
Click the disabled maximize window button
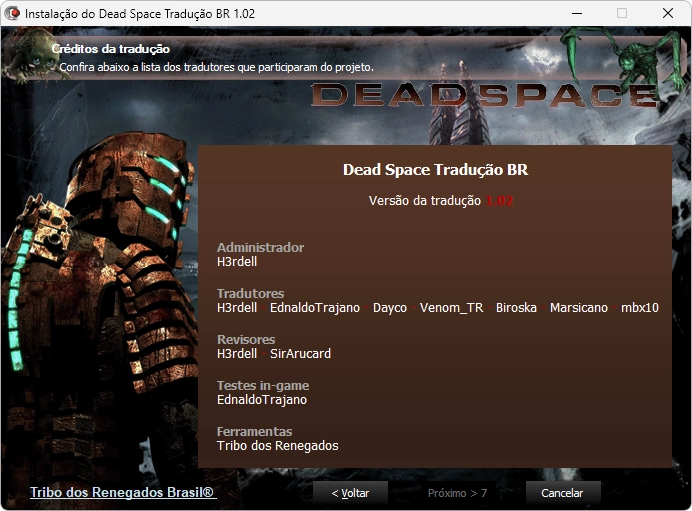[622, 13]
